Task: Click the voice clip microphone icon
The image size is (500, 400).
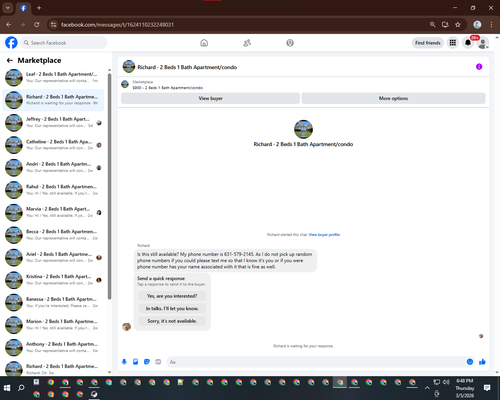Action: point(124,362)
